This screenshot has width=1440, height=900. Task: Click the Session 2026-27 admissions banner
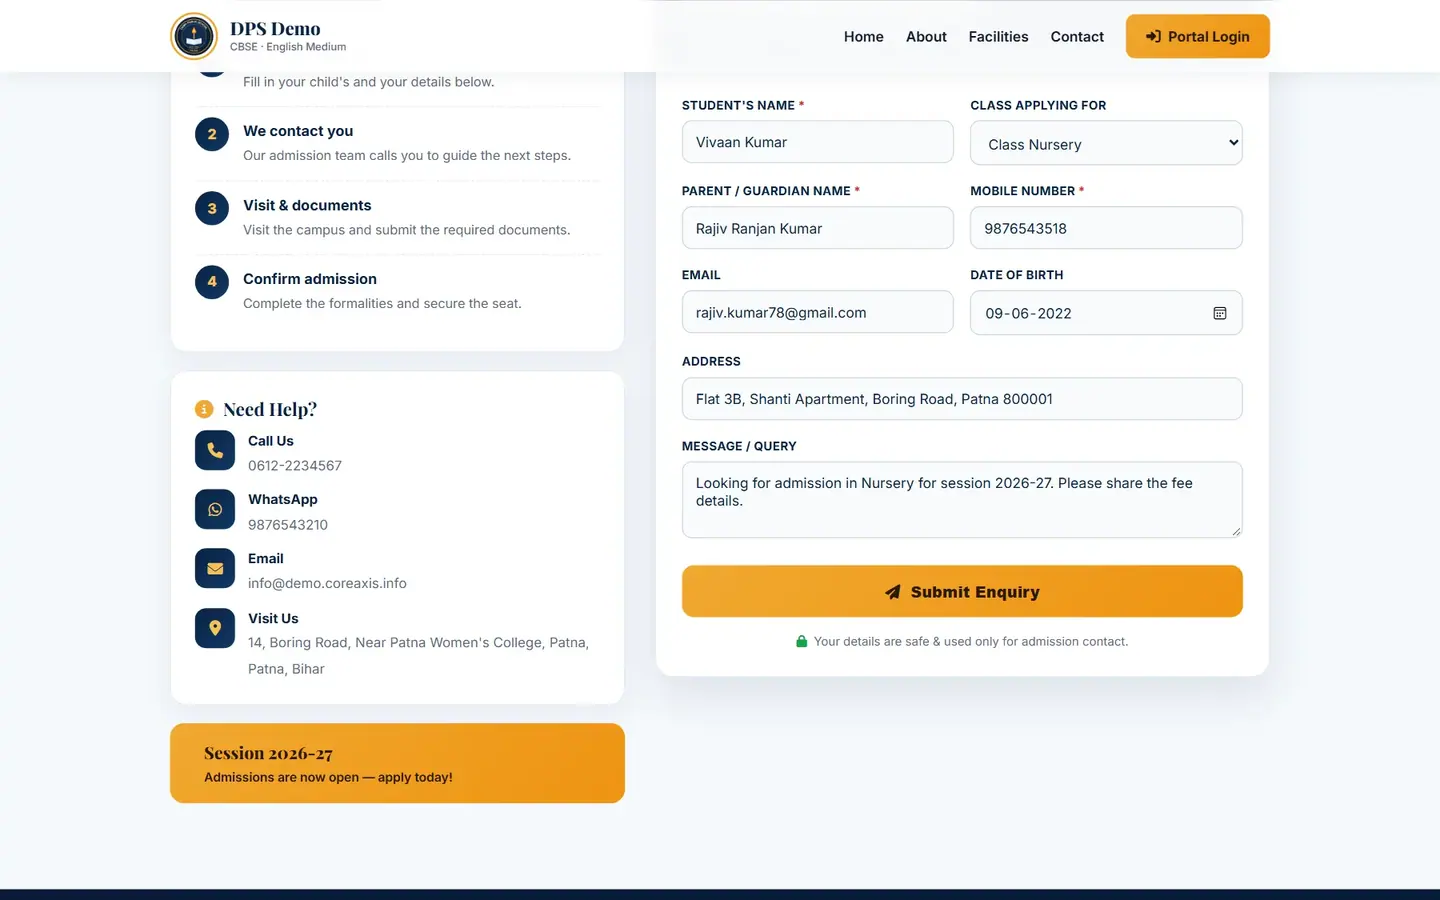pyautogui.click(x=397, y=763)
